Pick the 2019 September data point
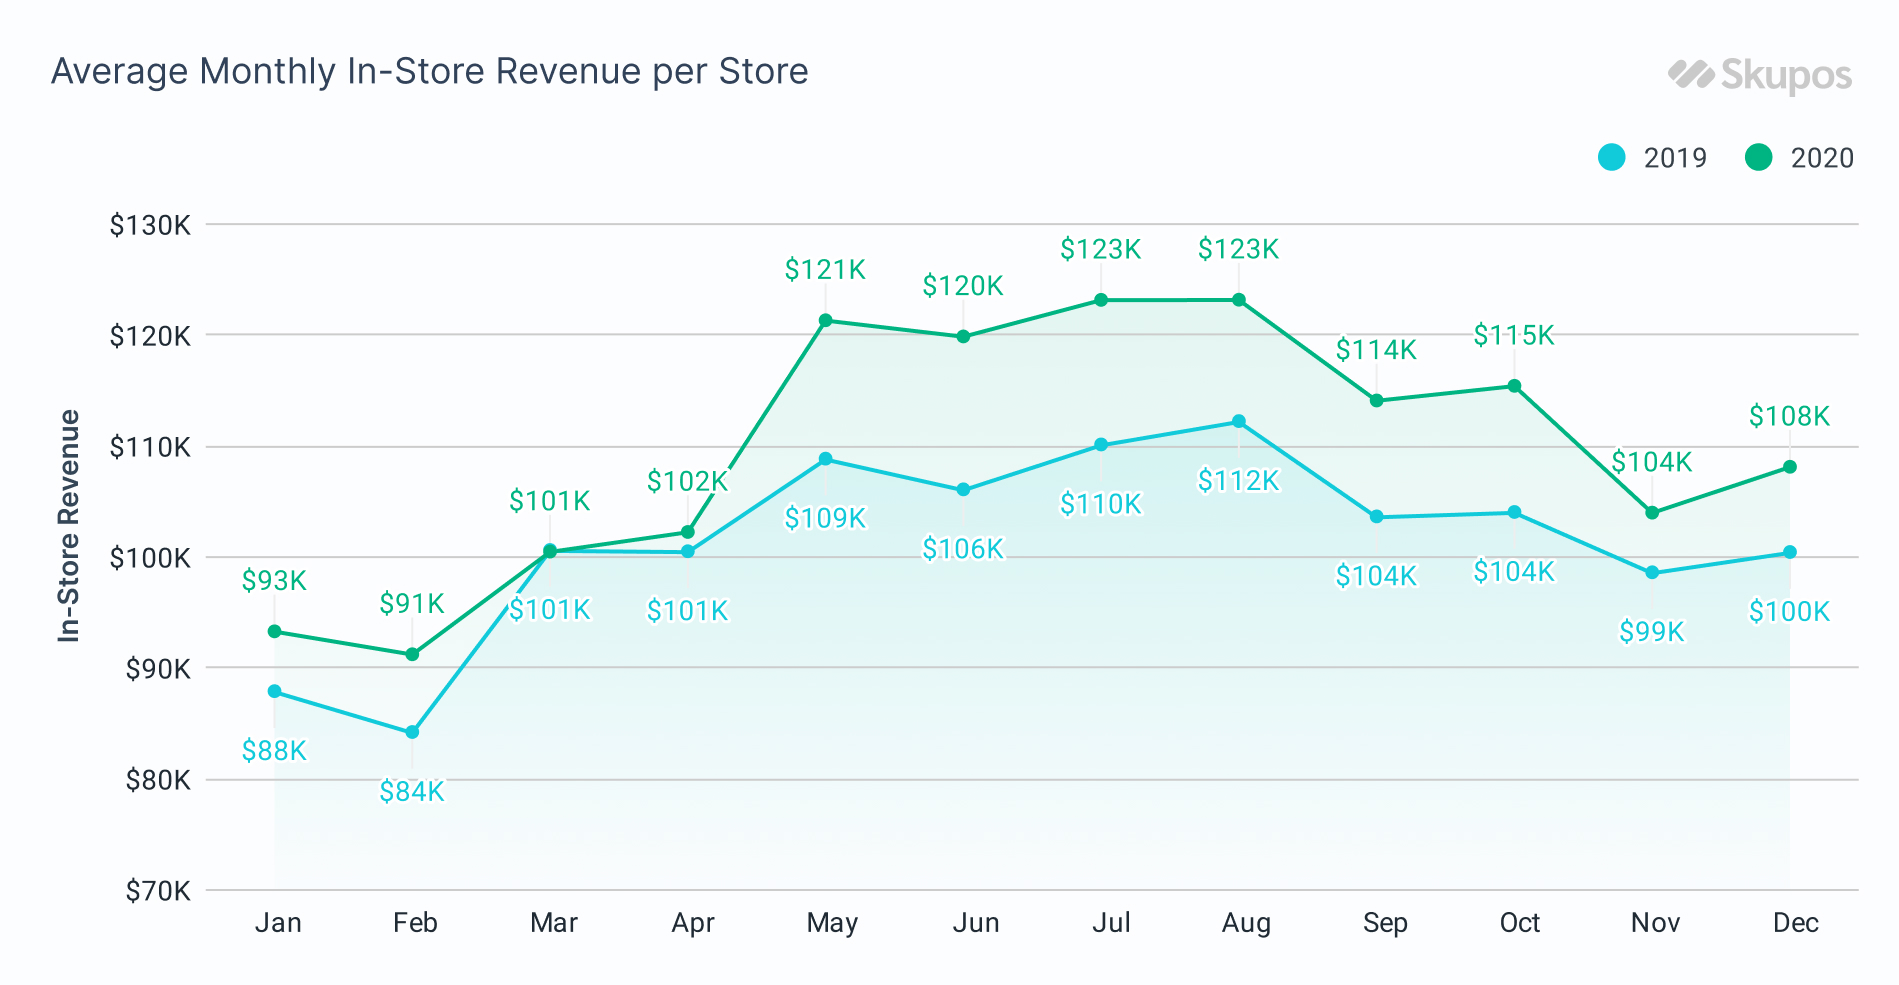Viewport: 1899px width, 985px height. [x=1377, y=517]
